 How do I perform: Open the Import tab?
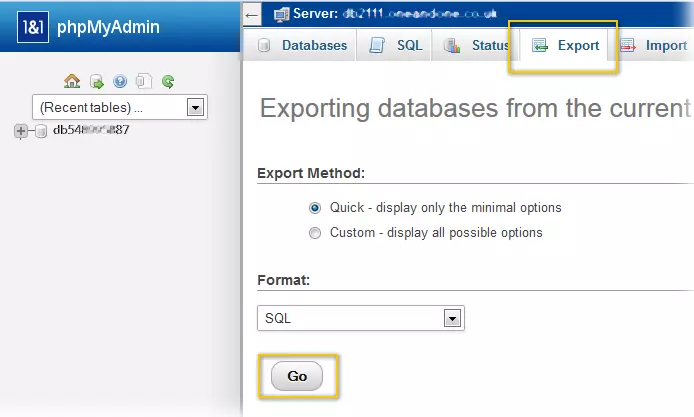(x=655, y=45)
